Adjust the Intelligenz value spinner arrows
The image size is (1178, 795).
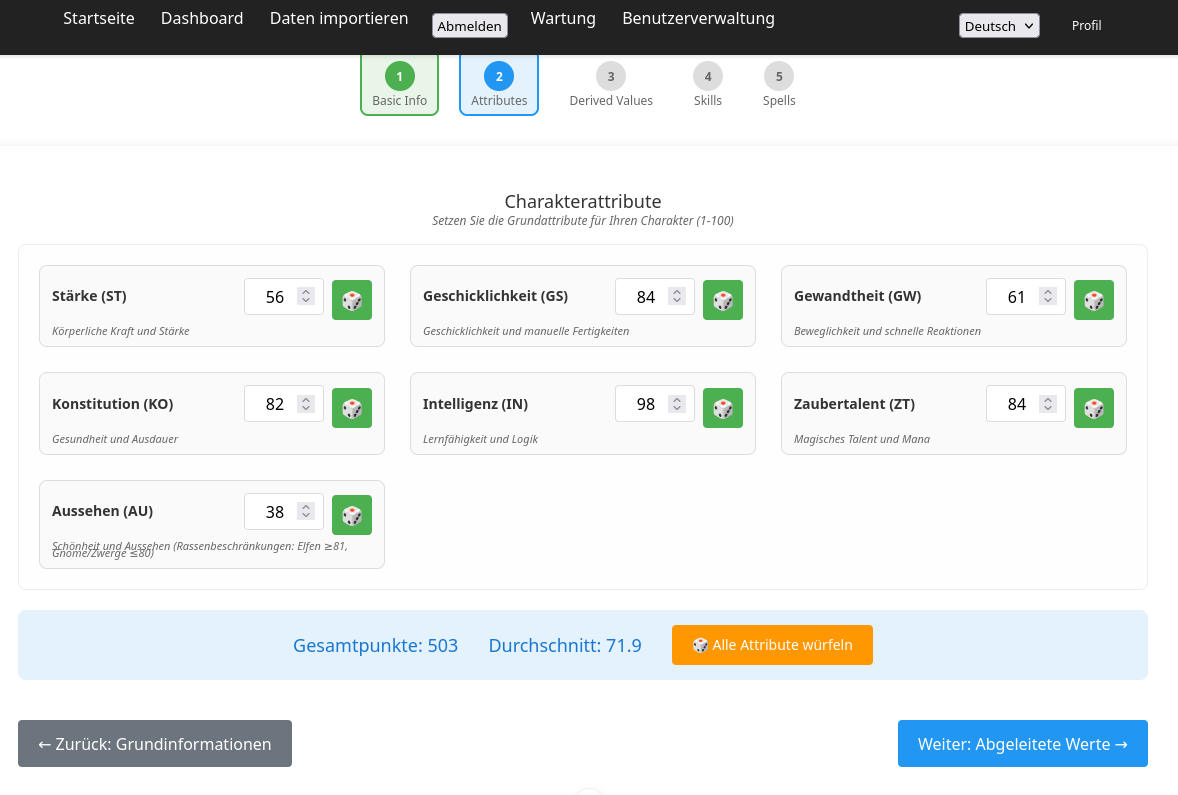pyautogui.click(x=677, y=404)
